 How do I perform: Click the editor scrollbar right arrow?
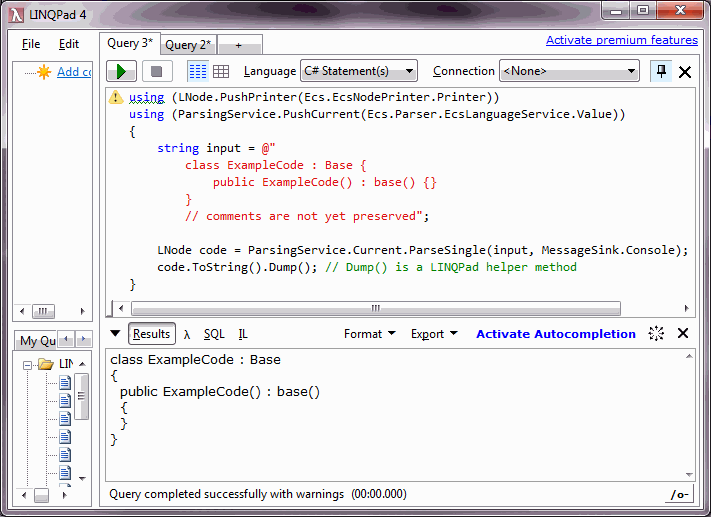[687, 308]
